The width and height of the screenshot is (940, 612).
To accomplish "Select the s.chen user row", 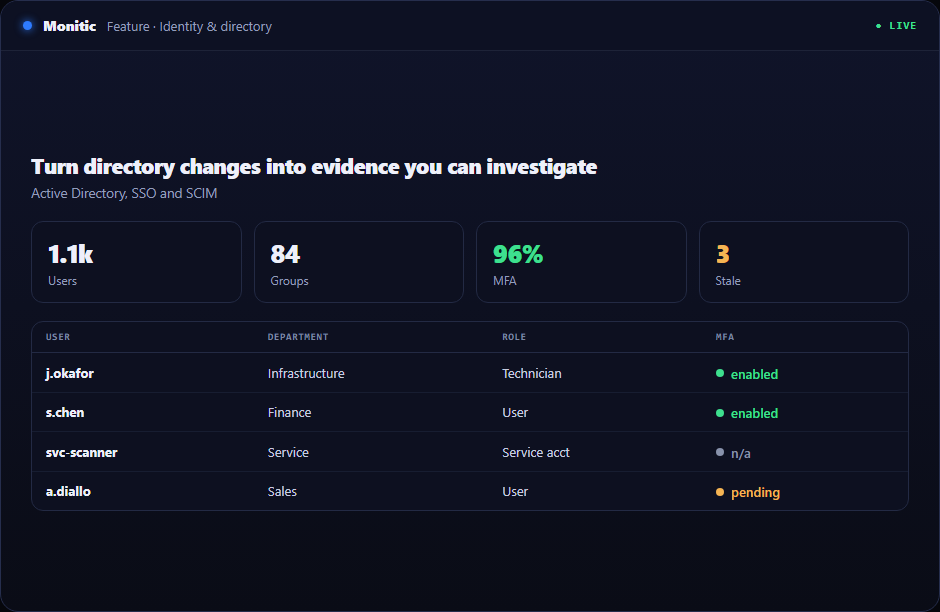I will (470, 412).
